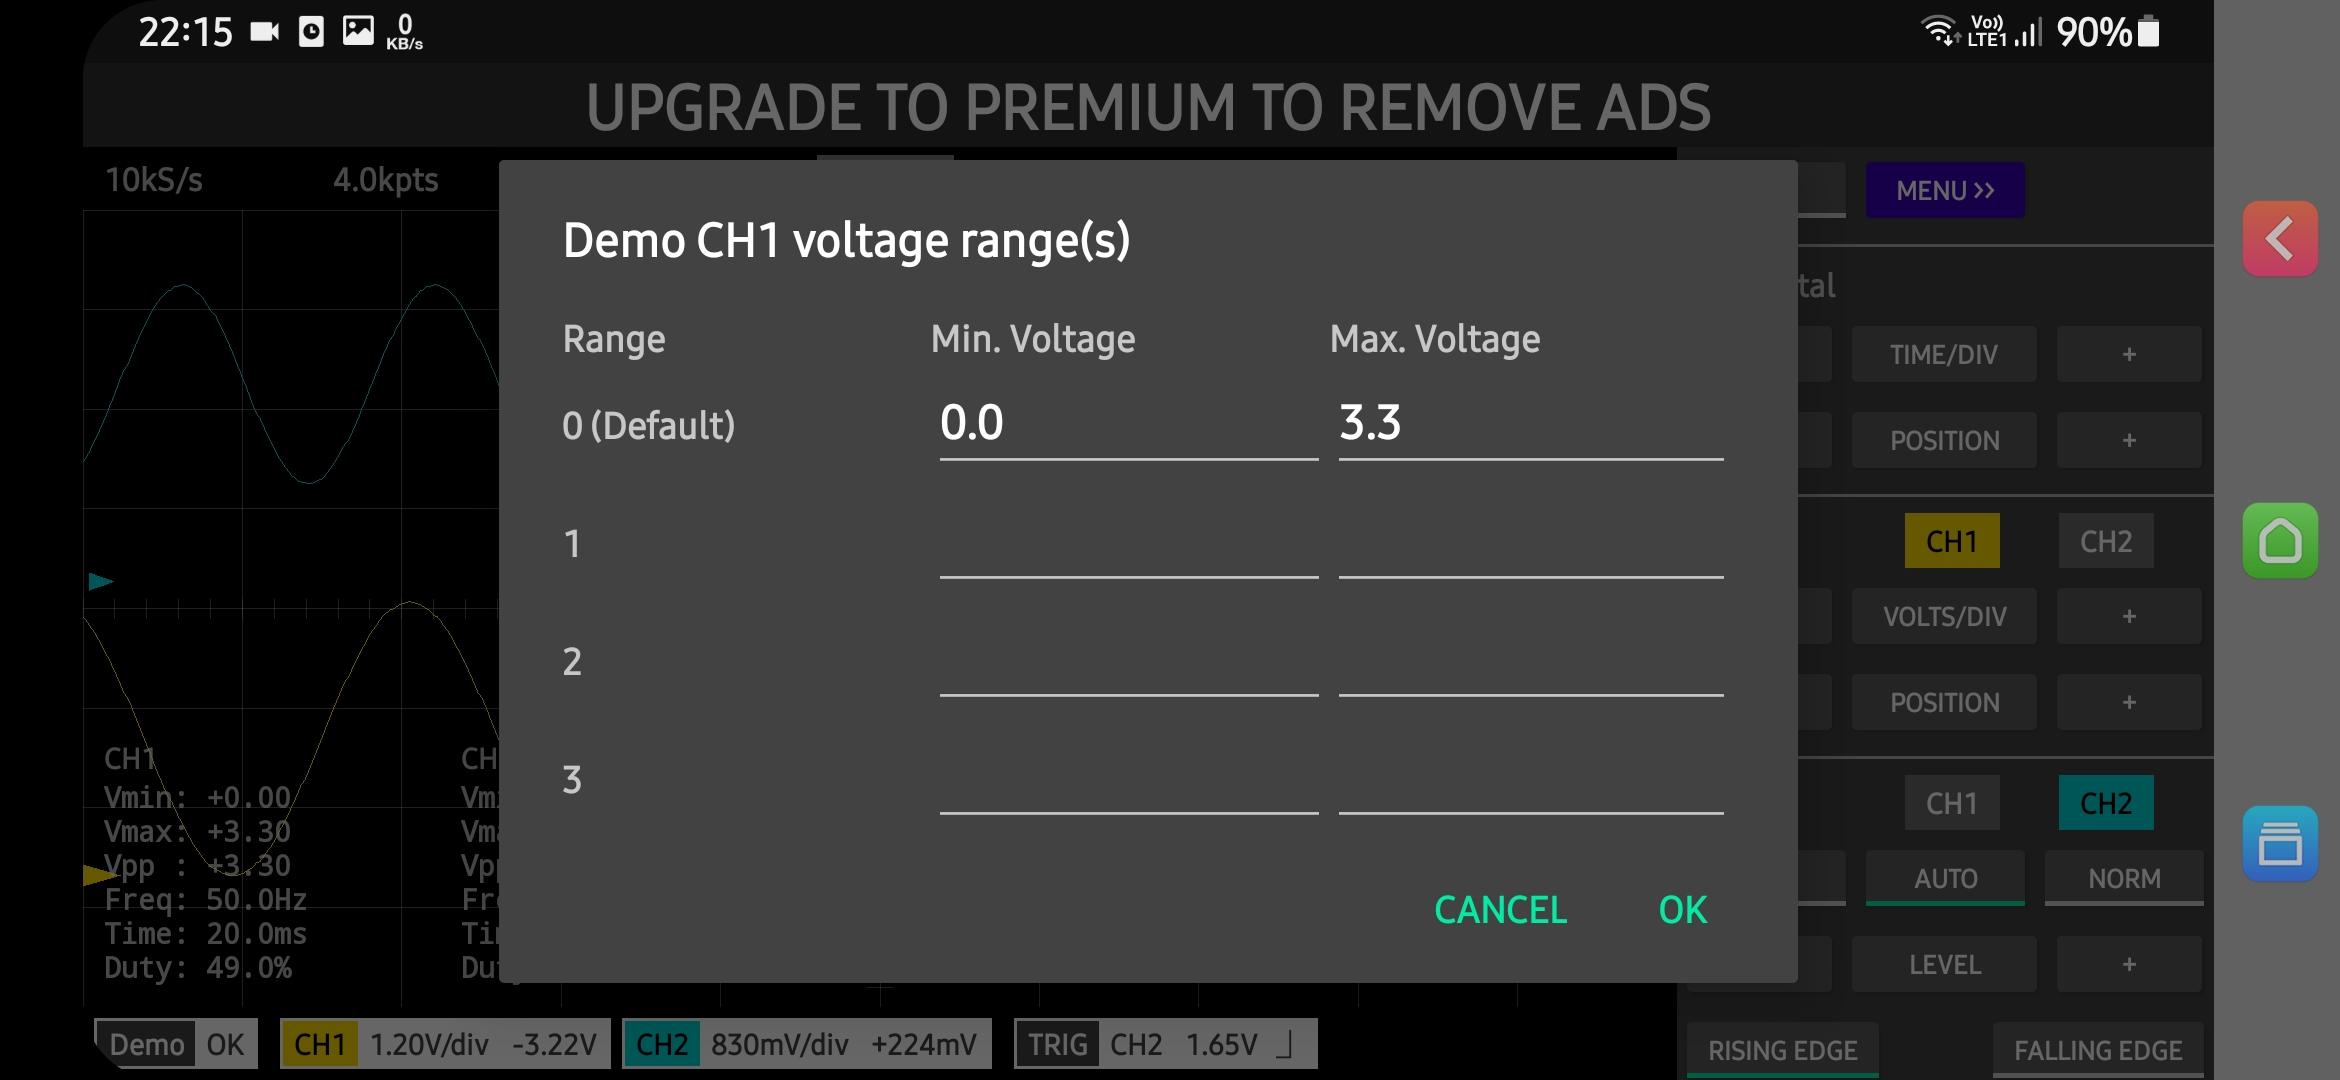Toggle CH1 channel visibility button
Viewport: 2340px width, 1080px height.
click(x=1950, y=540)
